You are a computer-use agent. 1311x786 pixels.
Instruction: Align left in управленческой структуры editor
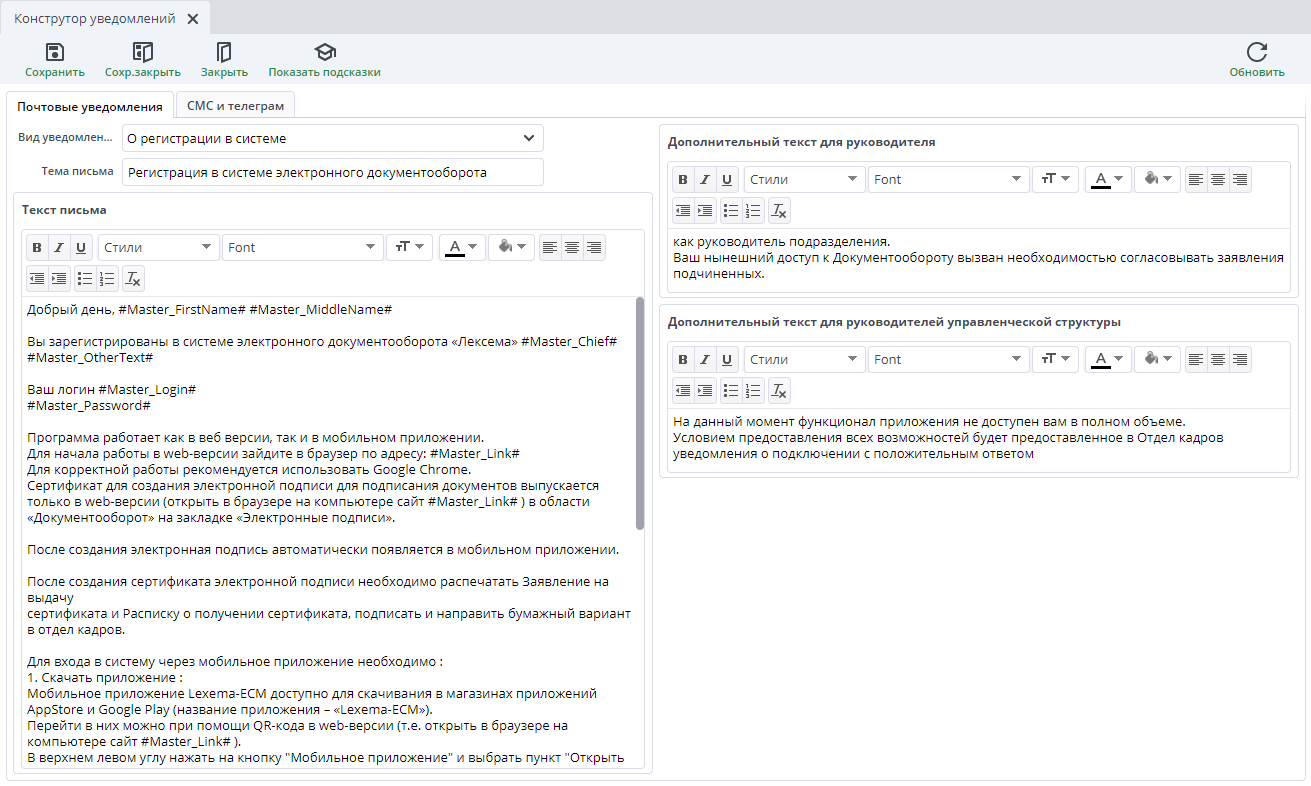[x=1196, y=360]
